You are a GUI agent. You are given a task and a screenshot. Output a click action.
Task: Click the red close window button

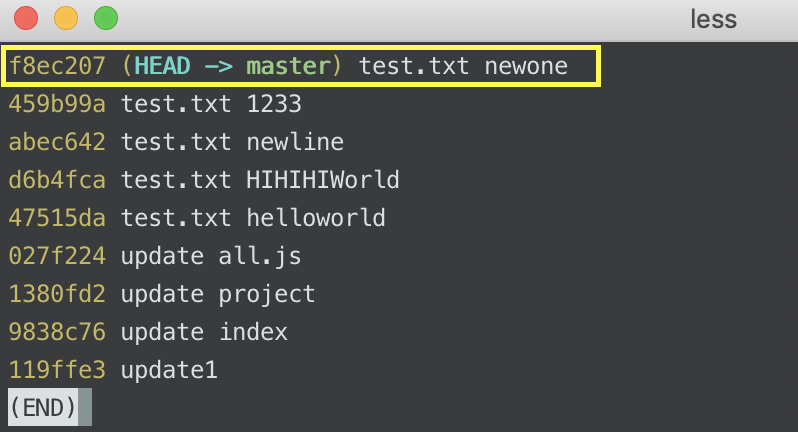pos(26,18)
